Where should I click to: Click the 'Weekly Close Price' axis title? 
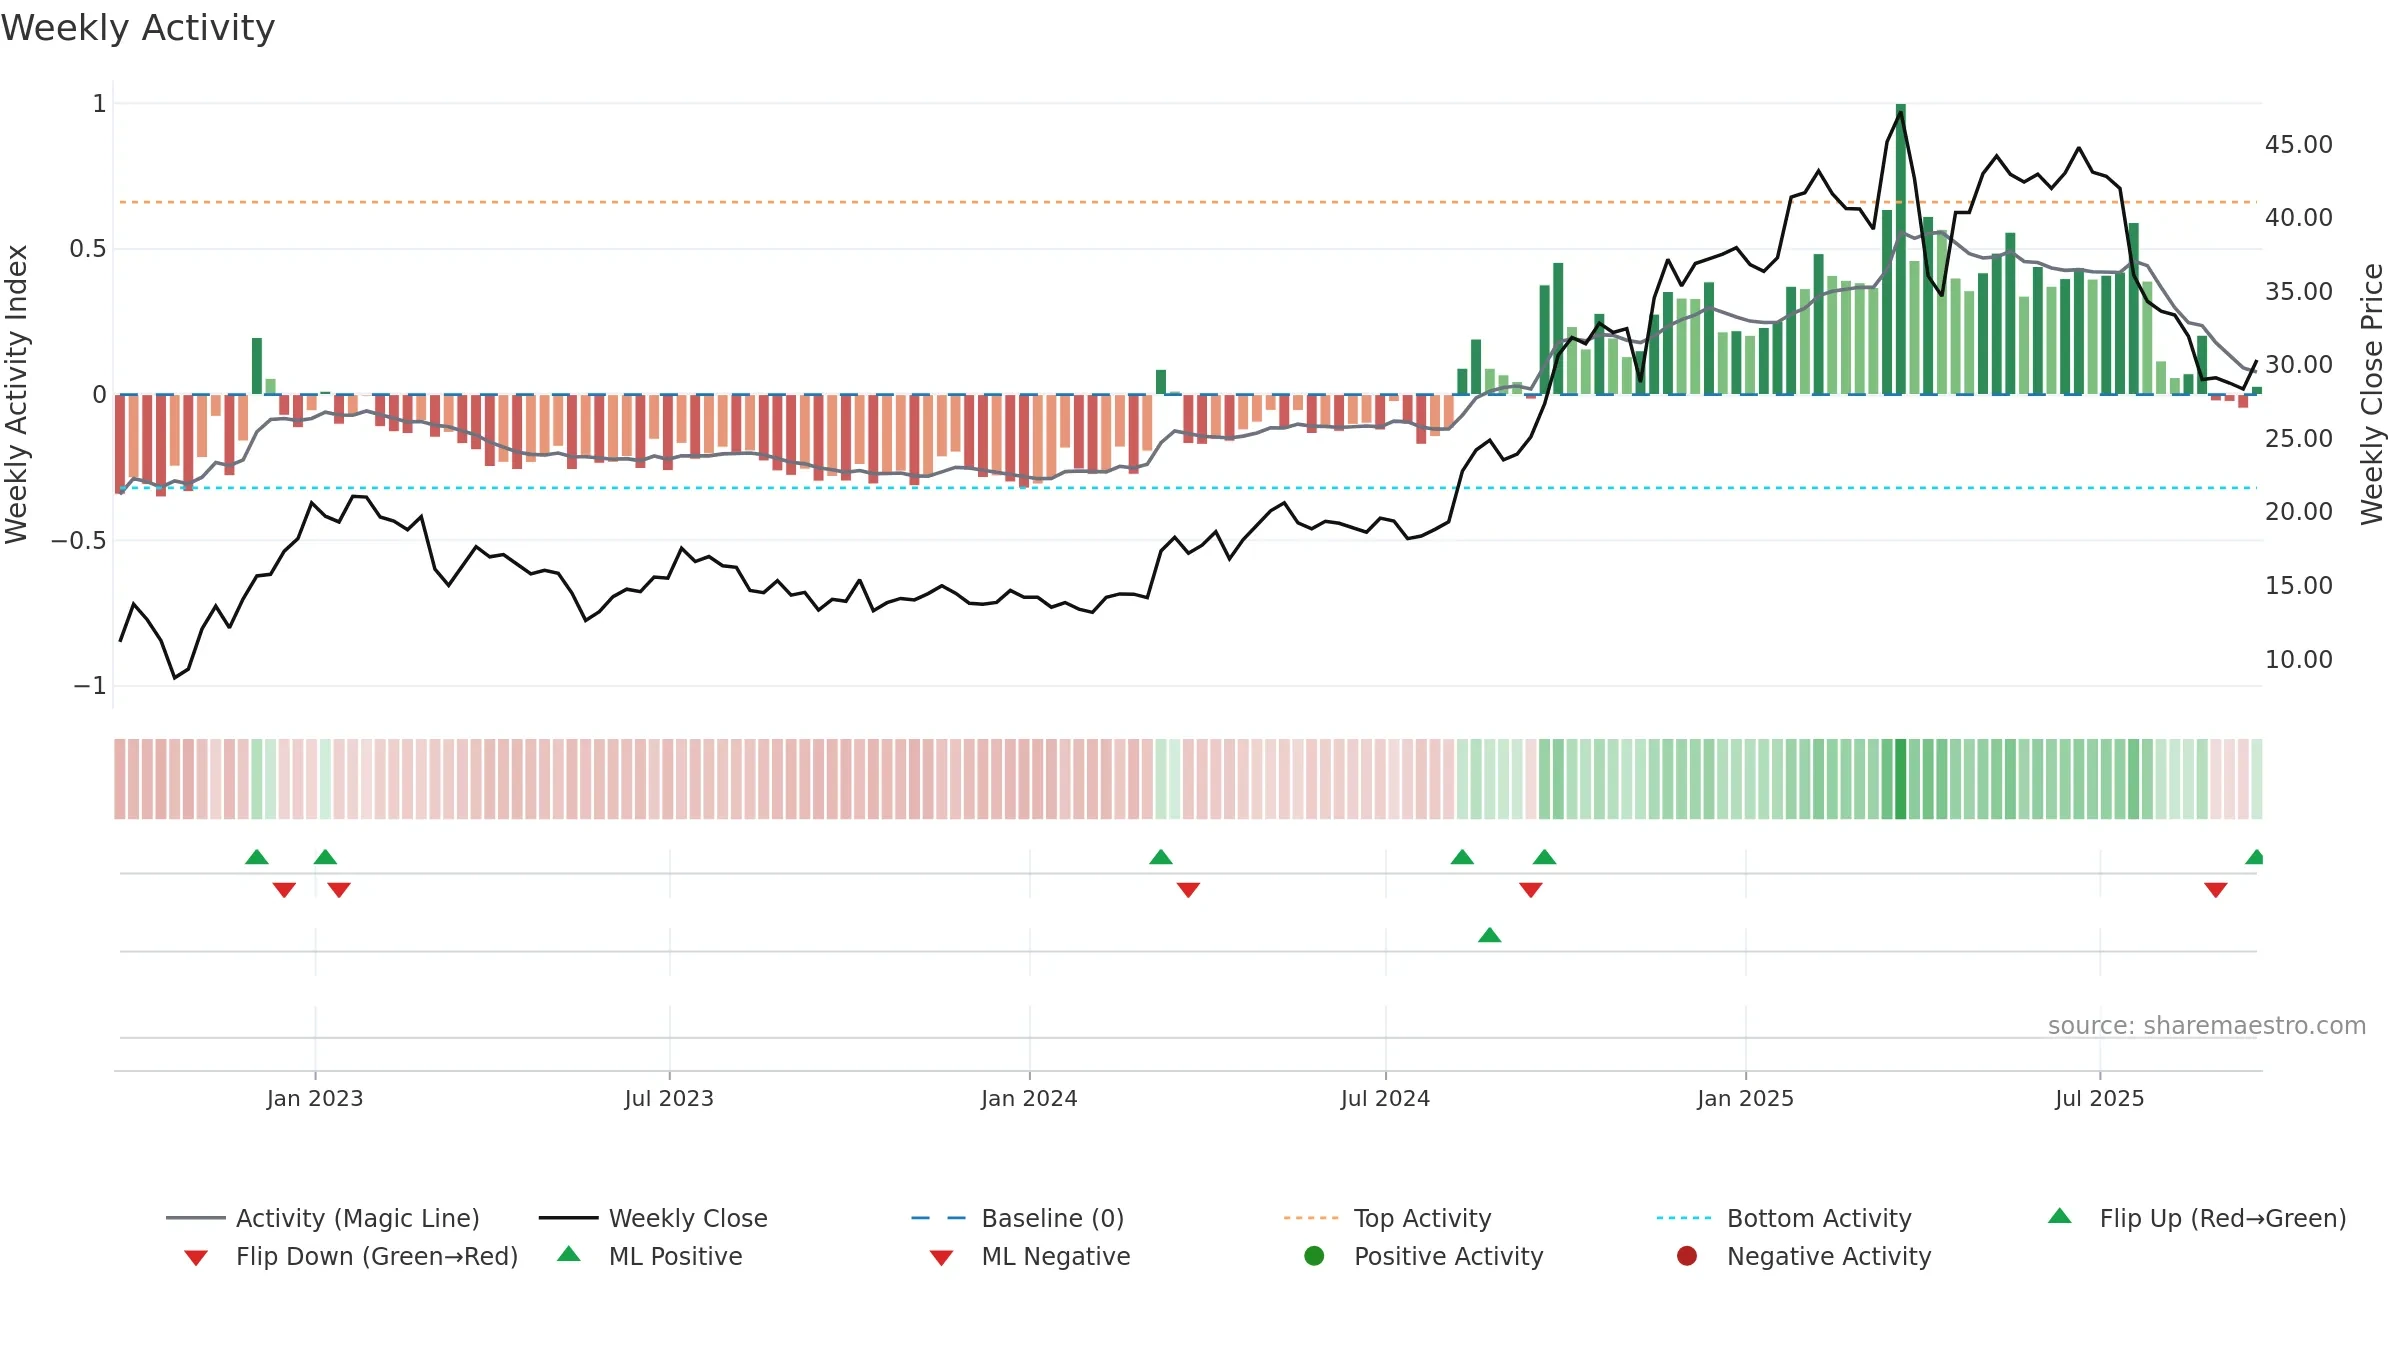(2373, 394)
